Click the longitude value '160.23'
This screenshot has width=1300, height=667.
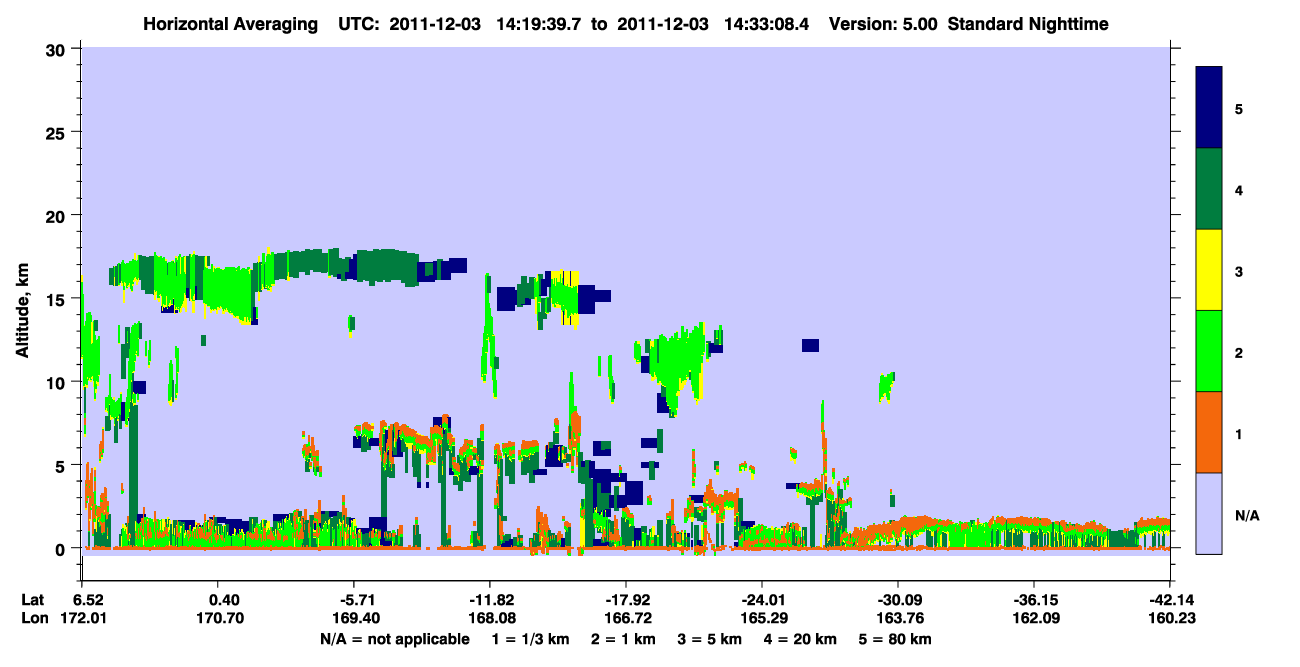coord(1170,618)
